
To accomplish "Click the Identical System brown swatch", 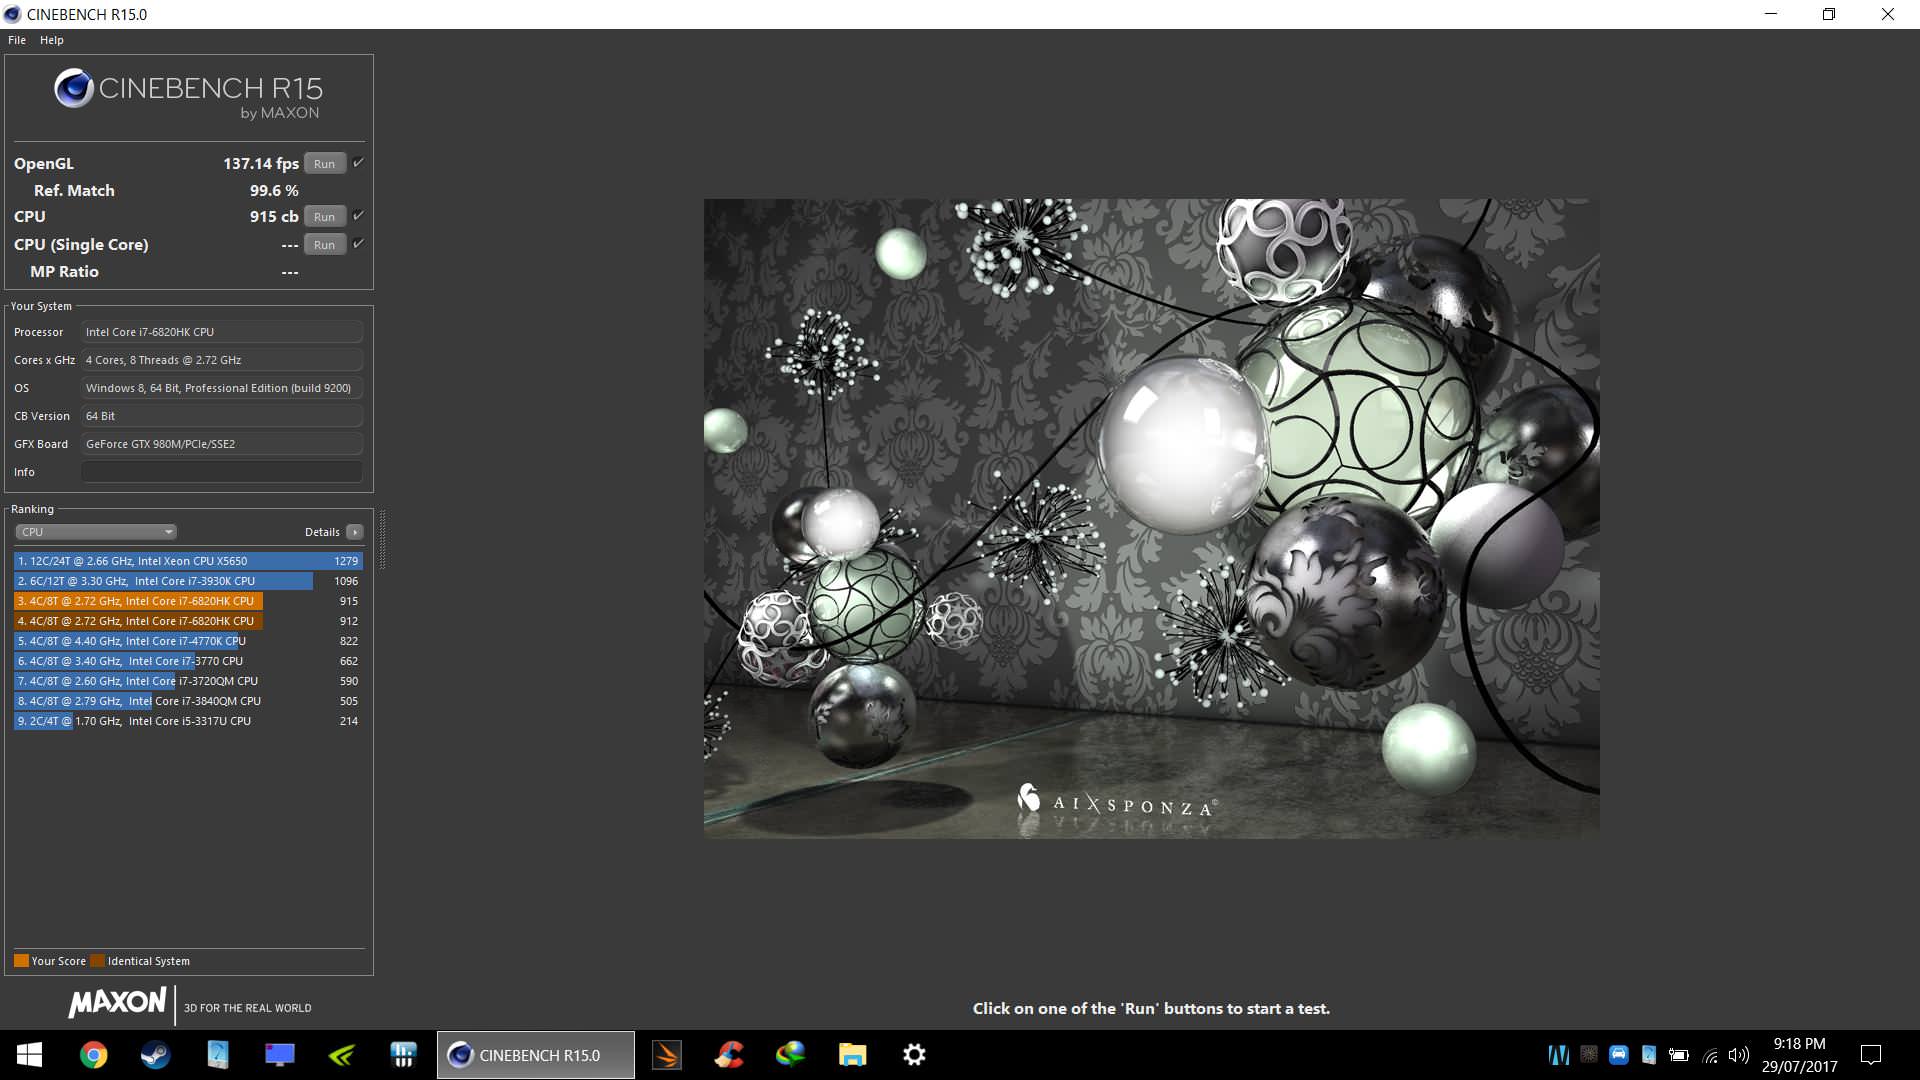I will (97, 961).
